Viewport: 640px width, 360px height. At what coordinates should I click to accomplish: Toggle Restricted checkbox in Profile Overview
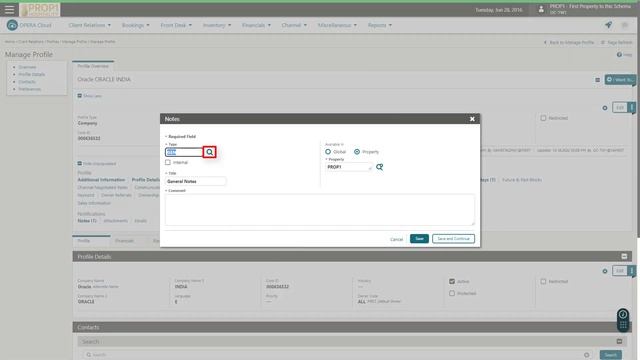(x=543, y=118)
